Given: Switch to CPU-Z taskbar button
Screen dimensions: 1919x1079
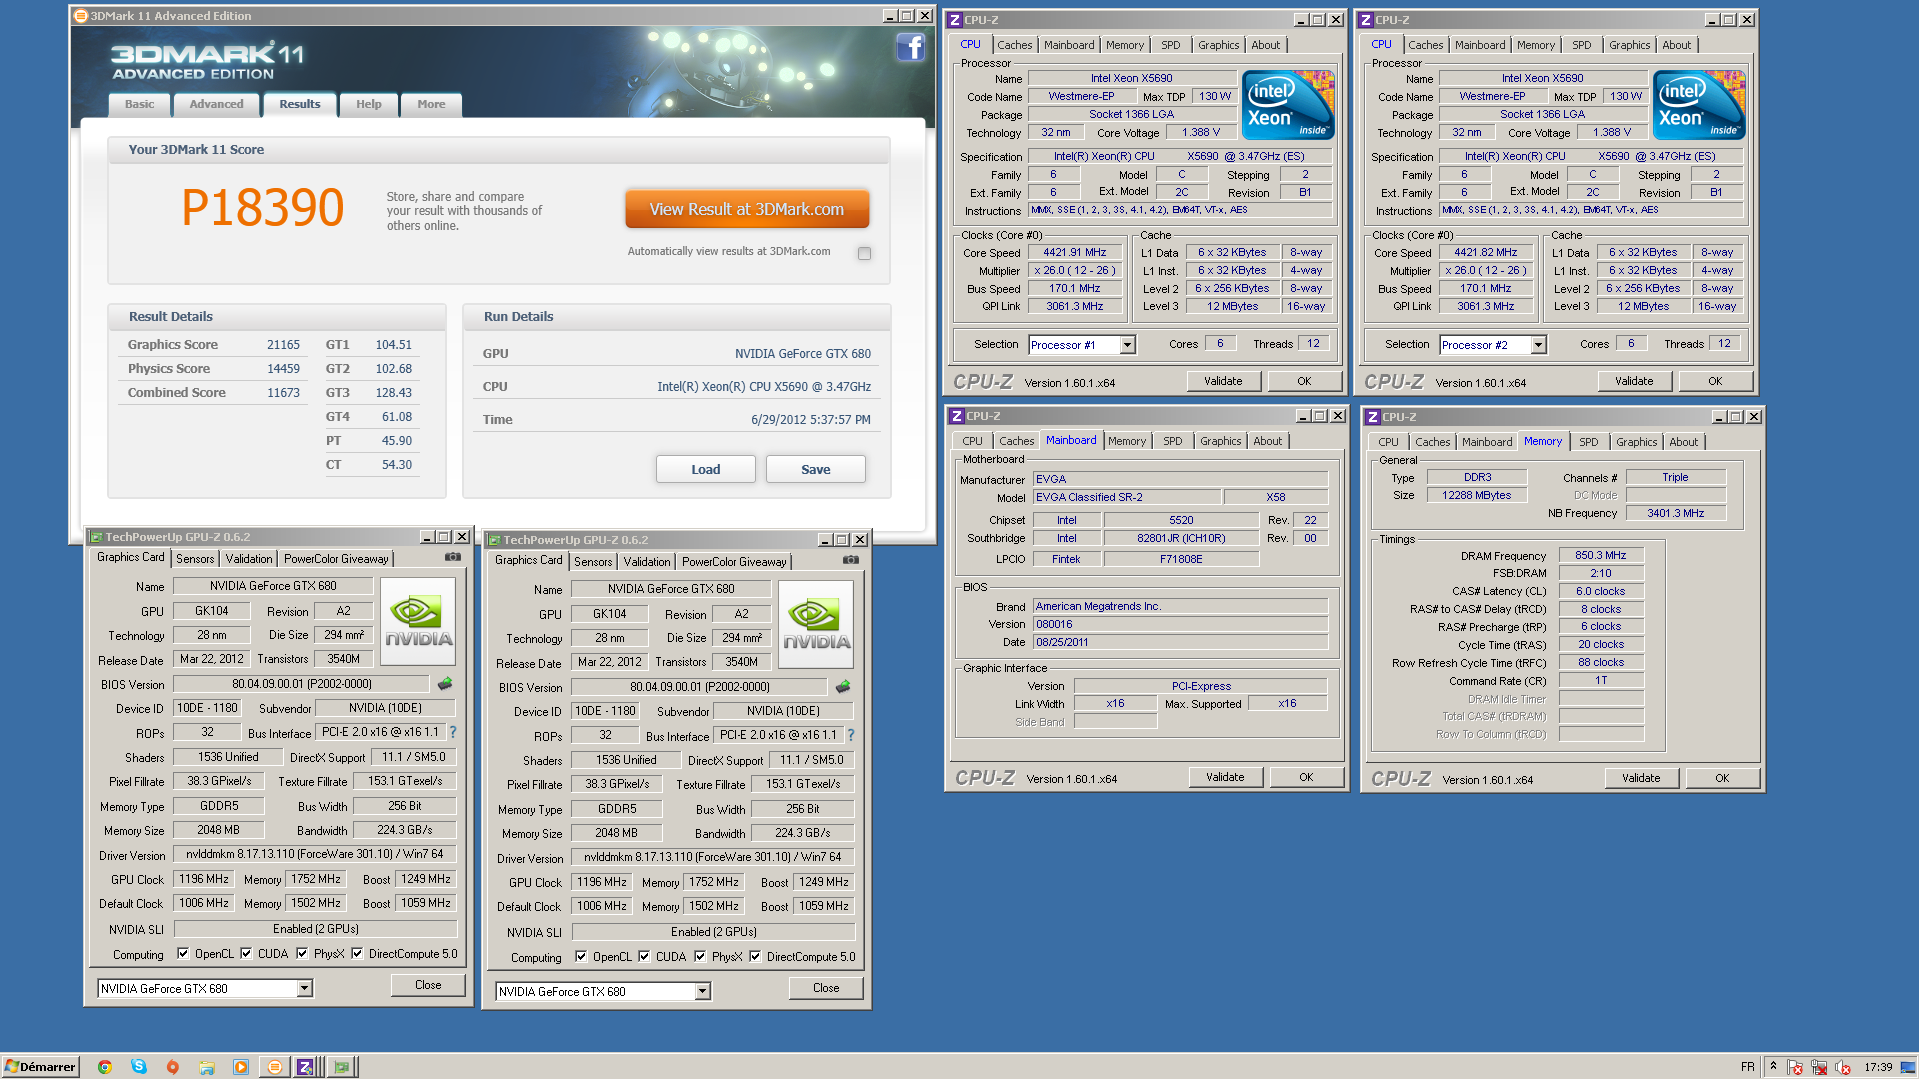Looking at the screenshot, I should pyautogui.click(x=306, y=1067).
